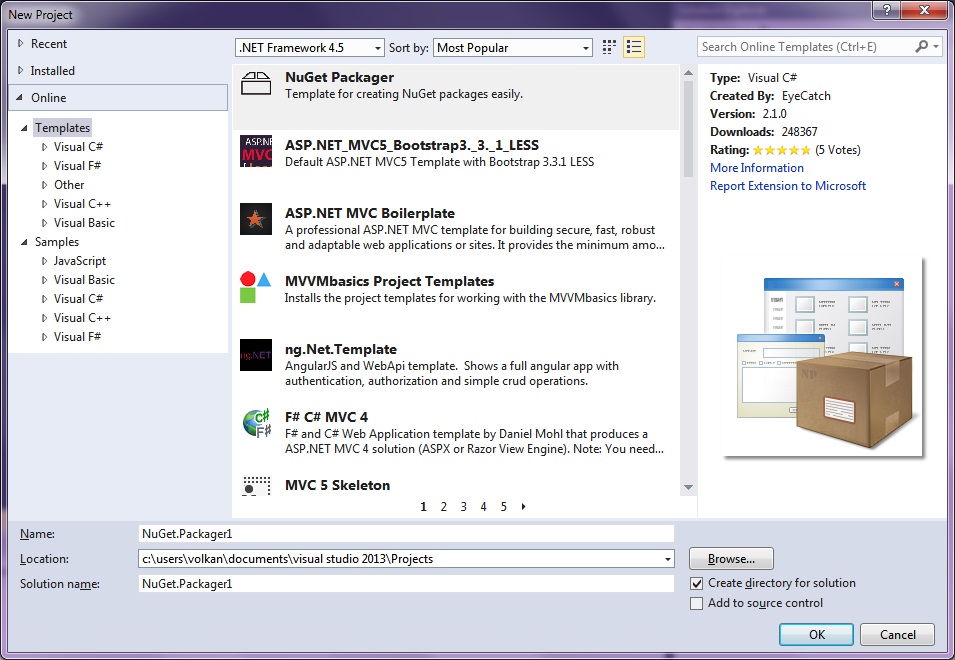Click the MVVMbasics shapes icon
Viewport: 955px width, 660px height.
pos(256,287)
